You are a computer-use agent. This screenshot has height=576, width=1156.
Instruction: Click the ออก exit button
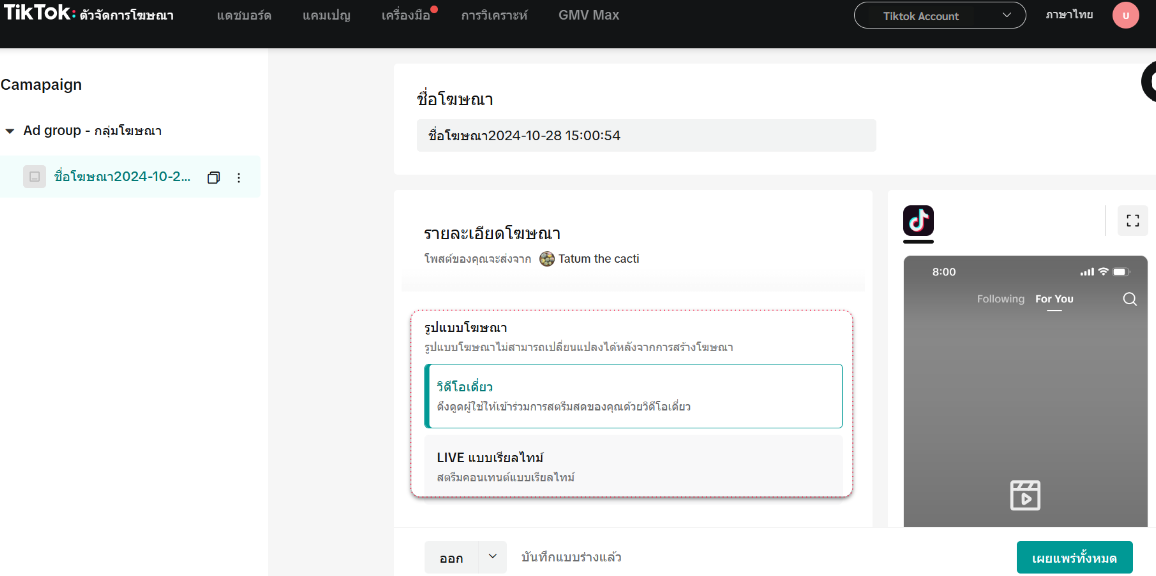(451, 558)
